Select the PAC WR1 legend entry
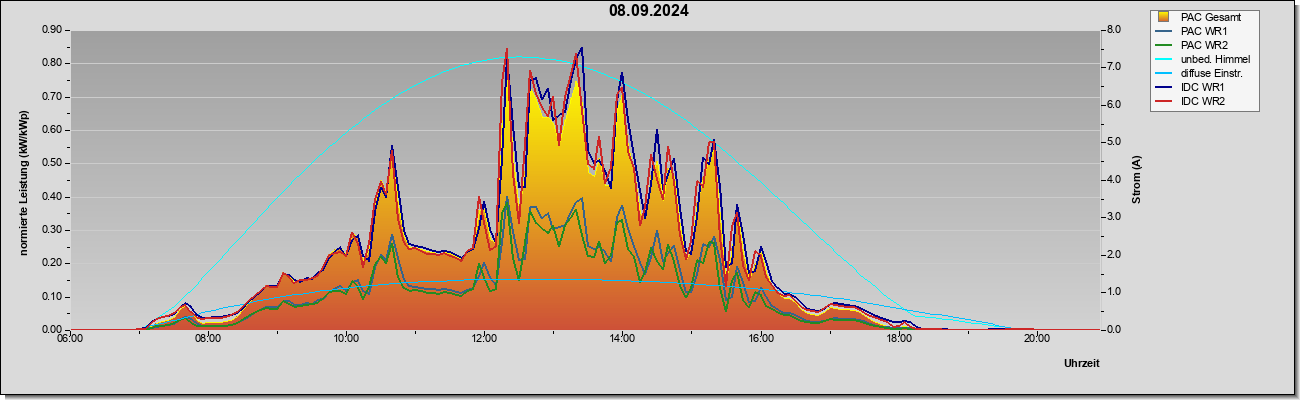1300x400 pixels. (x=1202, y=31)
